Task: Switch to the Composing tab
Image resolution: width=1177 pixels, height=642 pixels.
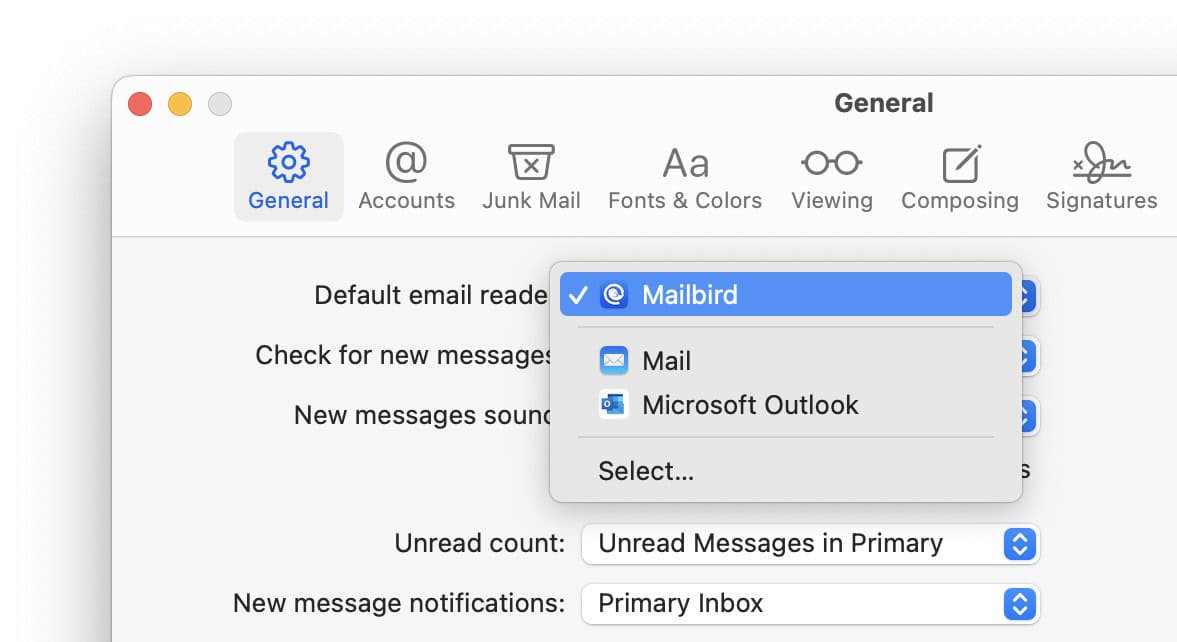Action: [960, 177]
